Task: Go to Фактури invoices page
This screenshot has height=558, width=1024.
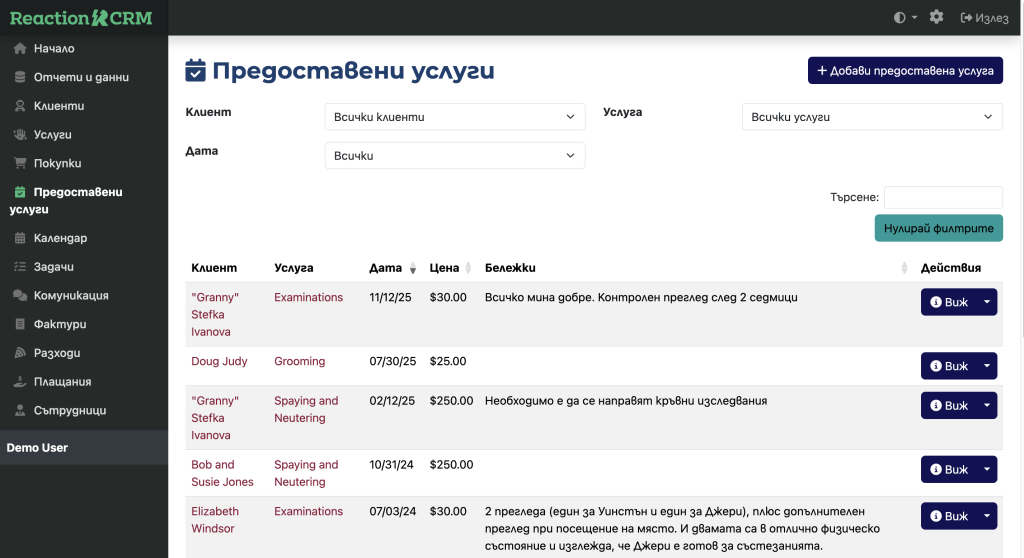Action: tap(60, 324)
